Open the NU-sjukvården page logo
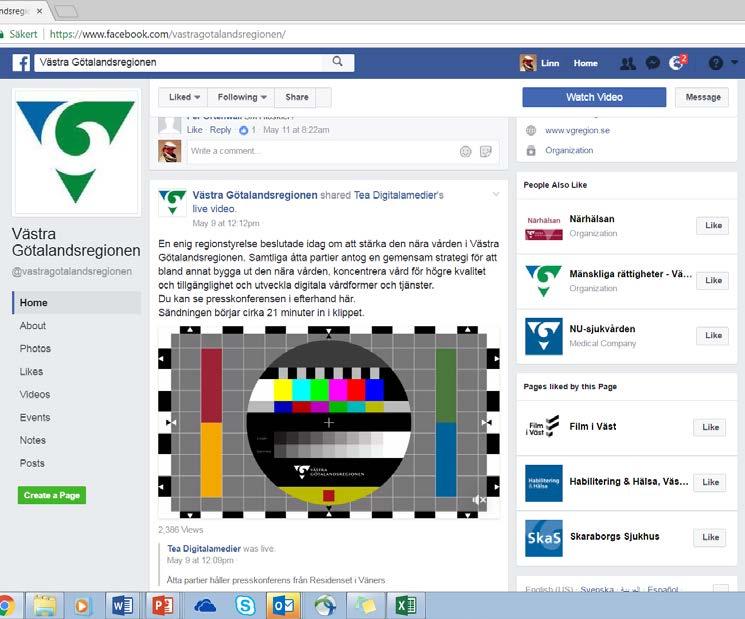The width and height of the screenshot is (745, 619). coord(544,336)
